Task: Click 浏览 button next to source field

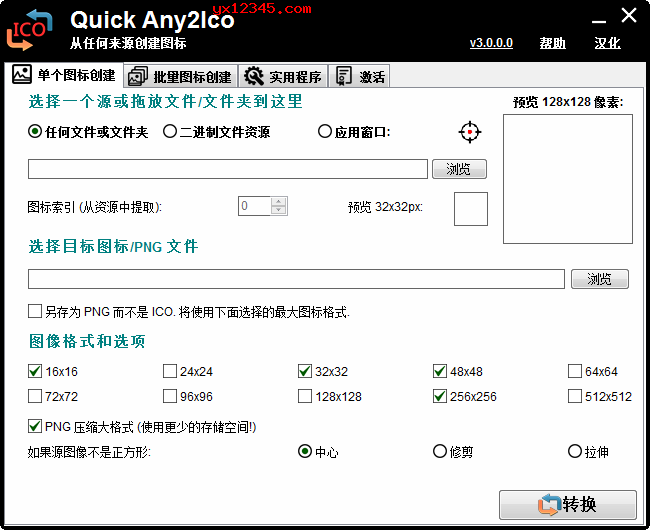Action: coord(459,169)
